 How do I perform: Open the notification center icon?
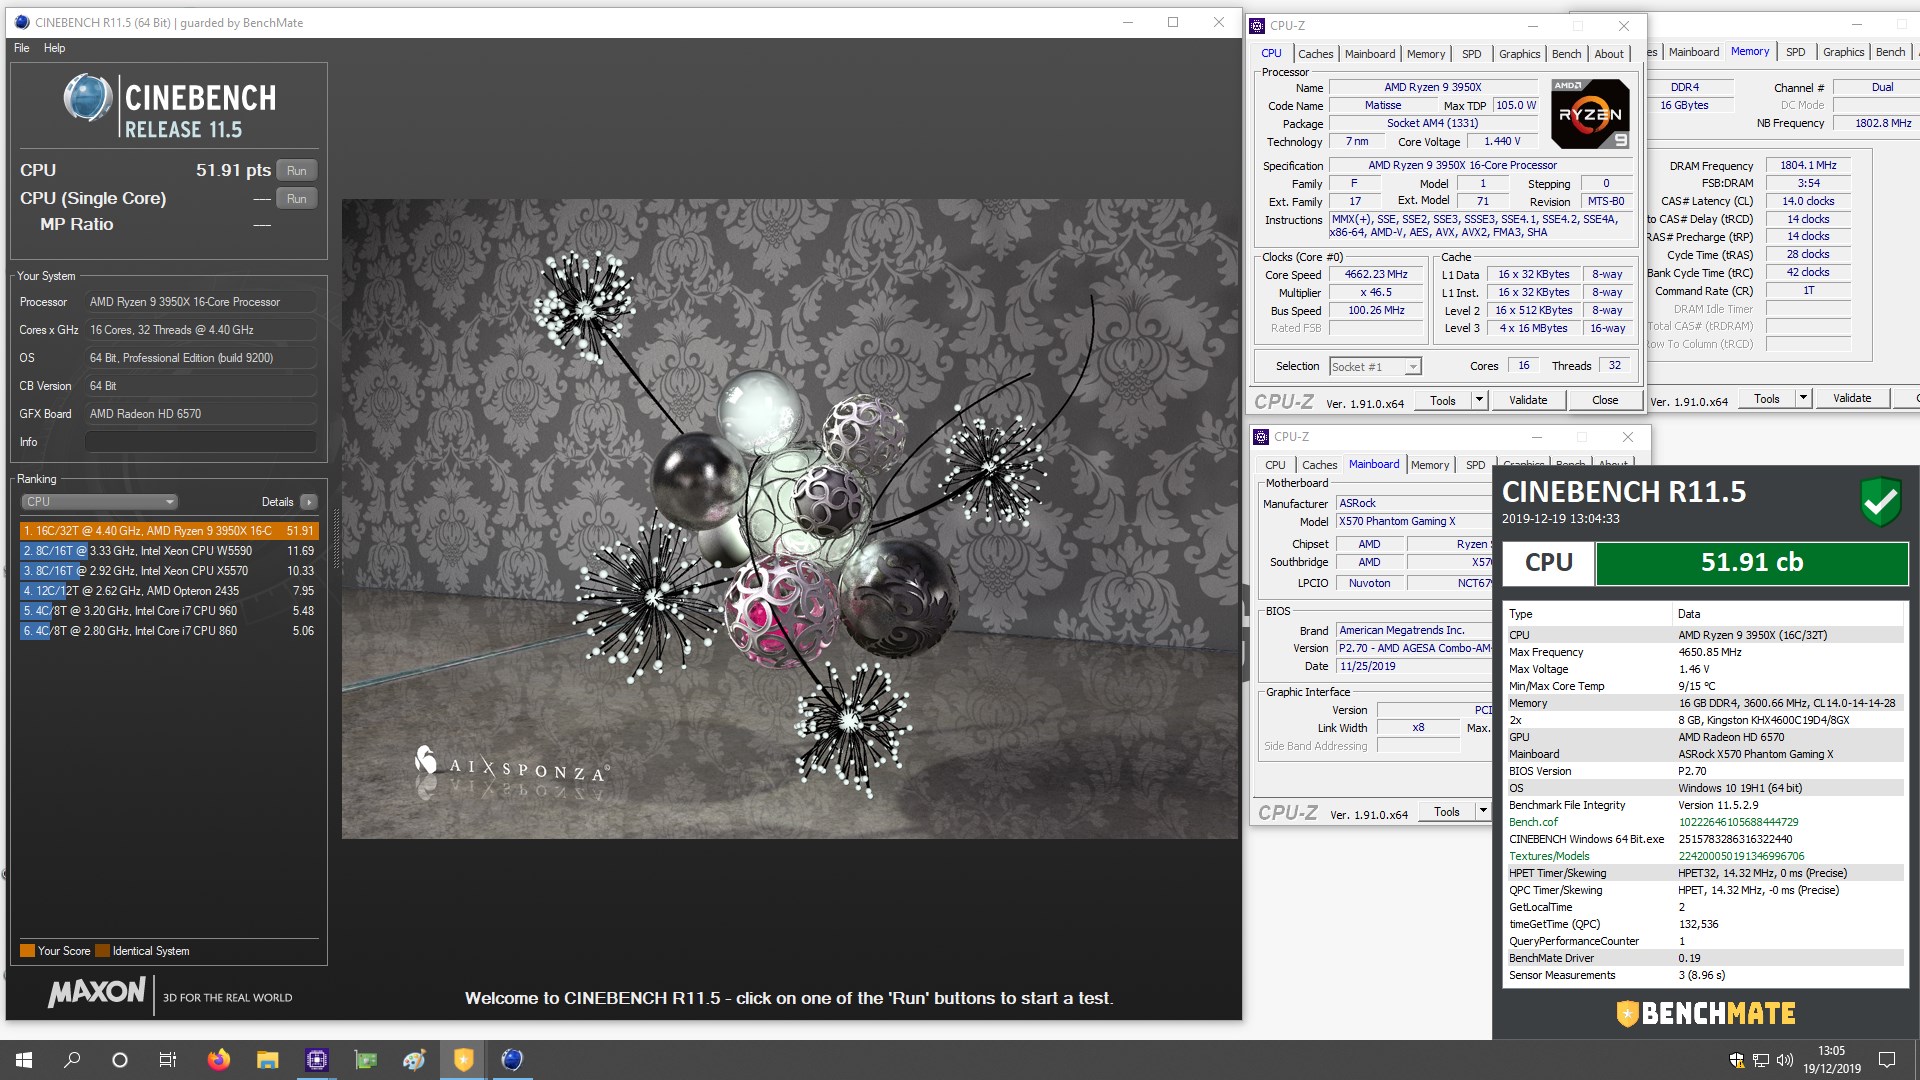tap(1887, 1060)
